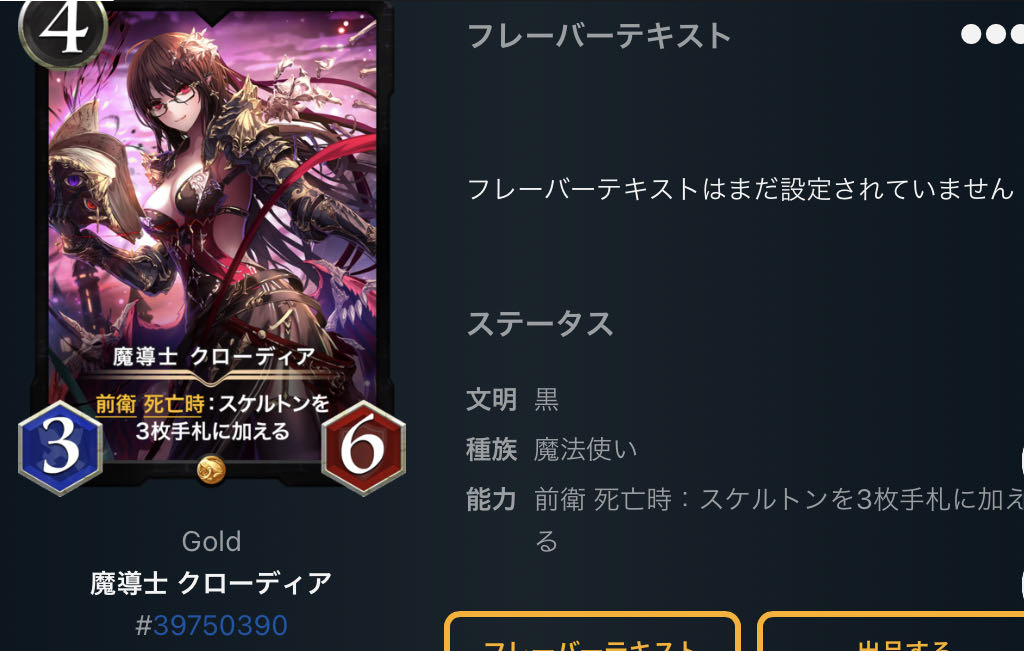Click the 文明 value 黒
Viewport: 1024px width, 651px height.
point(546,398)
